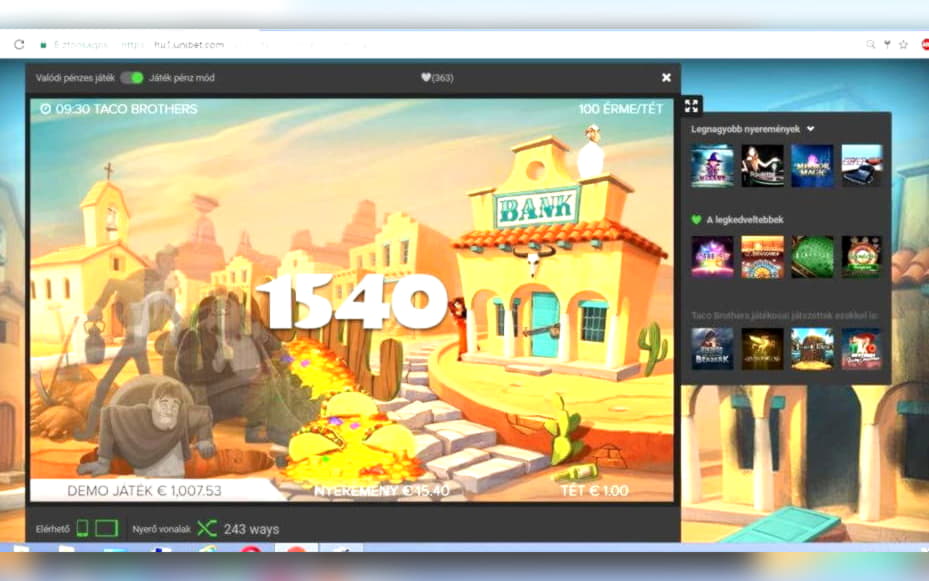Open the witch game thumbnail
The width and height of the screenshot is (929, 581).
click(x=712, y=166)
